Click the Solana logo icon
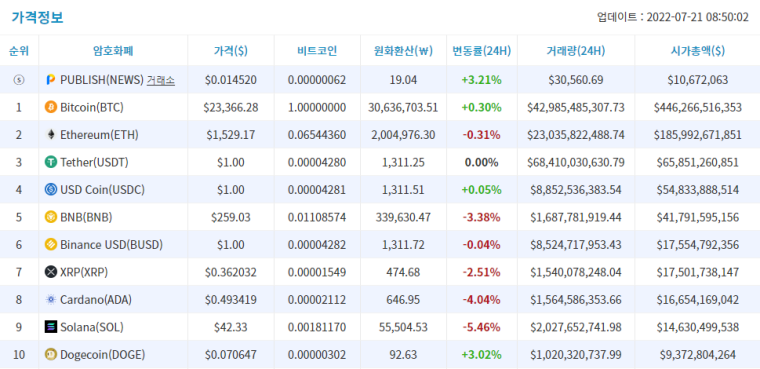This screenshot has height=369, width=760. [51, 327]
